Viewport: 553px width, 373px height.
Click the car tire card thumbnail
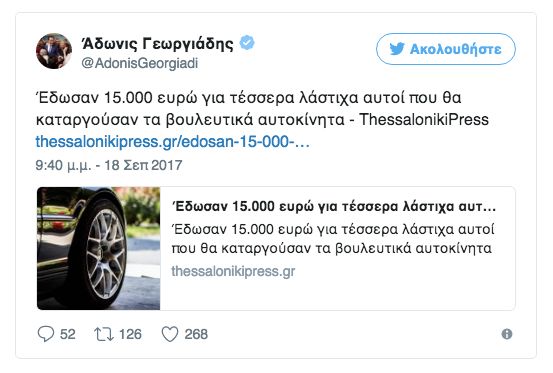coord(98,249)
